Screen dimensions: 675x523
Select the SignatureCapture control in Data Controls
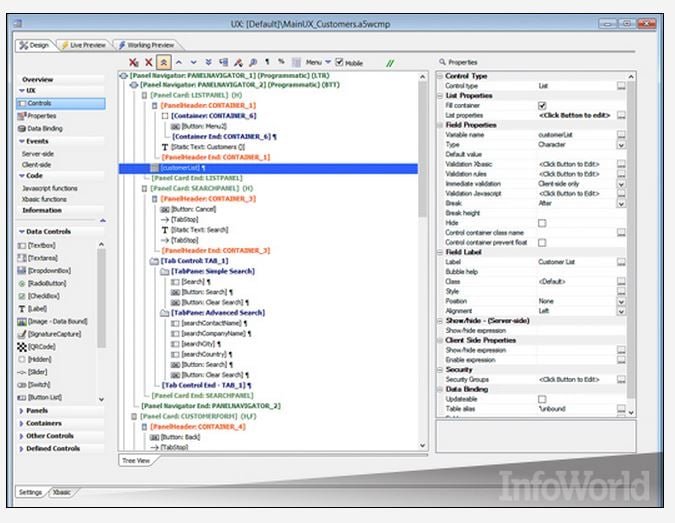57,332
